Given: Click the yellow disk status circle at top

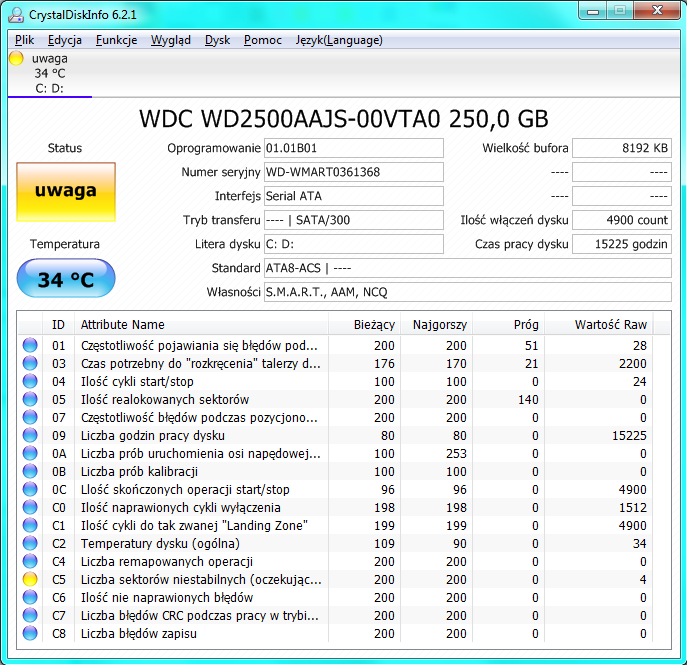Looking at the screenshot, I should coord(16,58).
